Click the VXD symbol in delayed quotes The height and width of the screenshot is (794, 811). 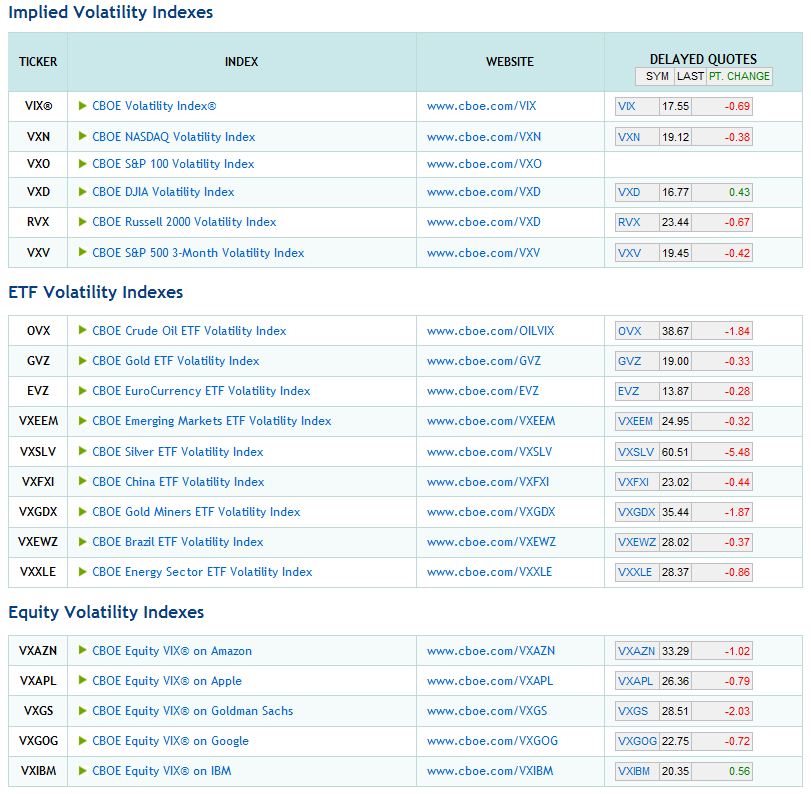(x=629, y=192)
